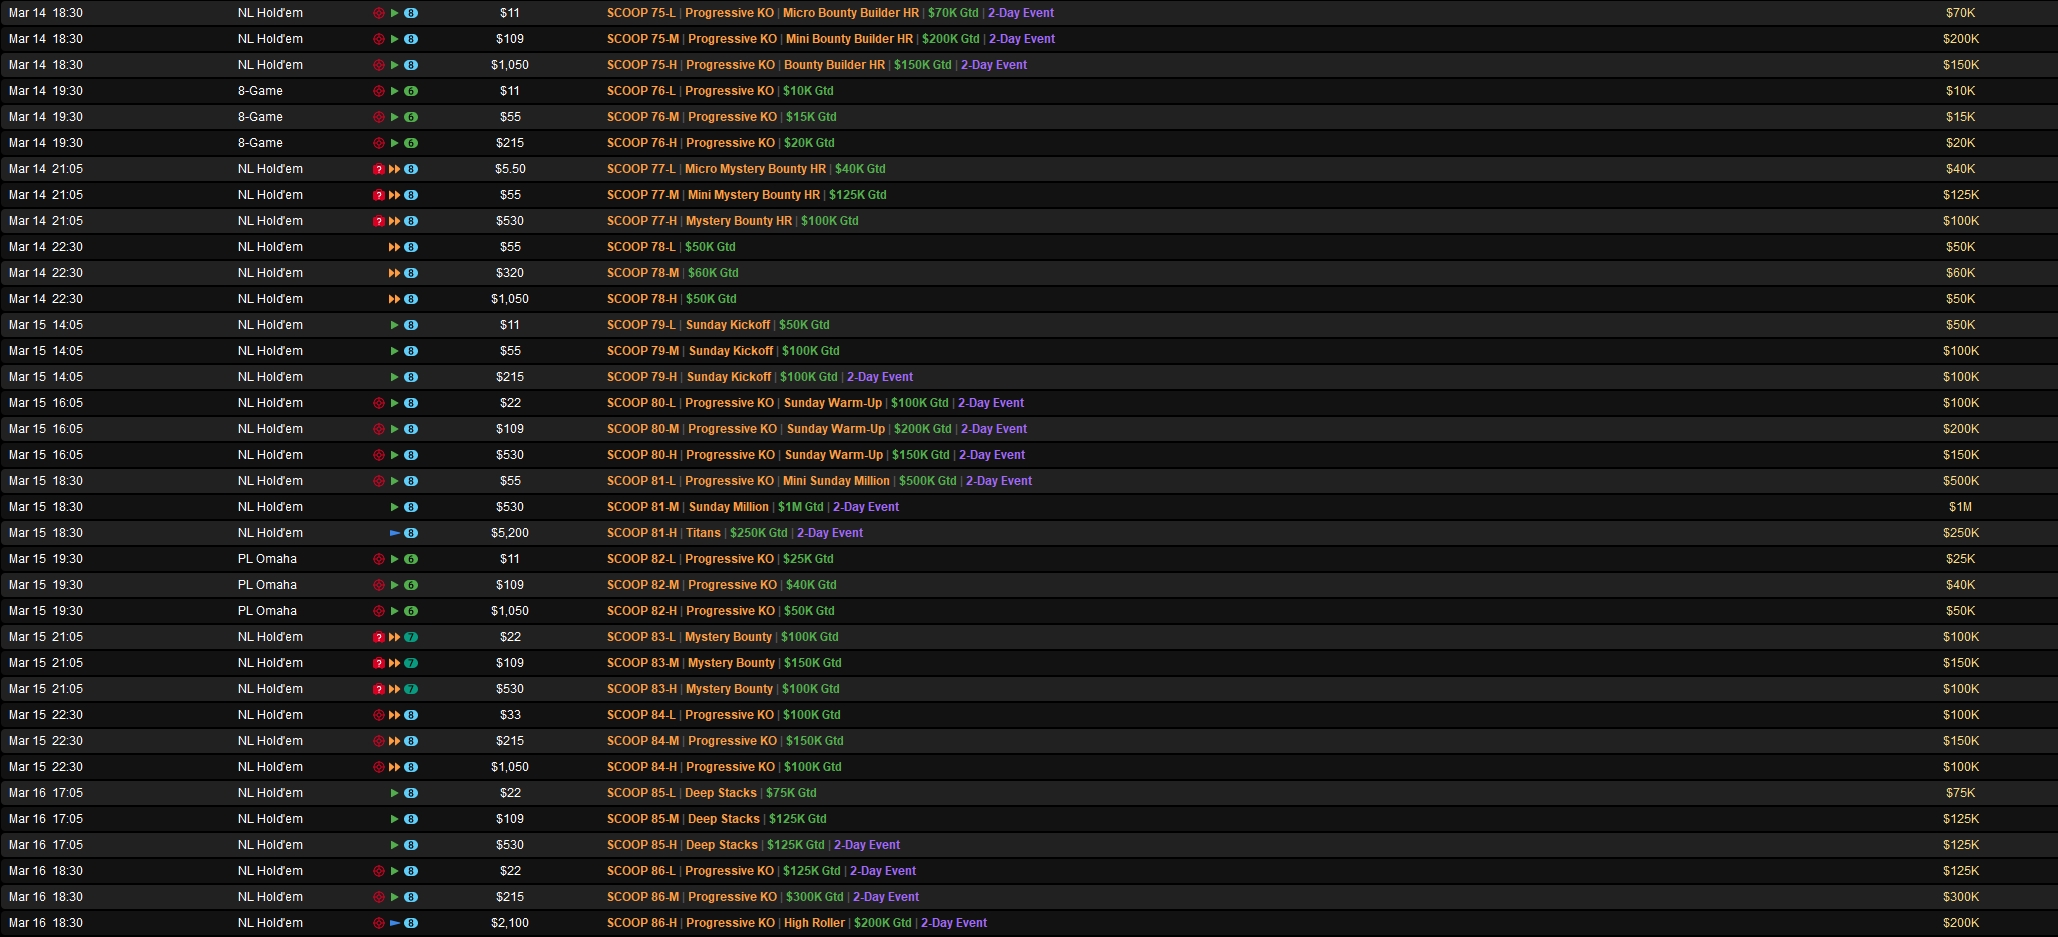This screenshot has height=937, width=2058.
Task: Click the blue slow-speed icon on SCOOP 81-H Titans
Action: (x=395, y=533)
